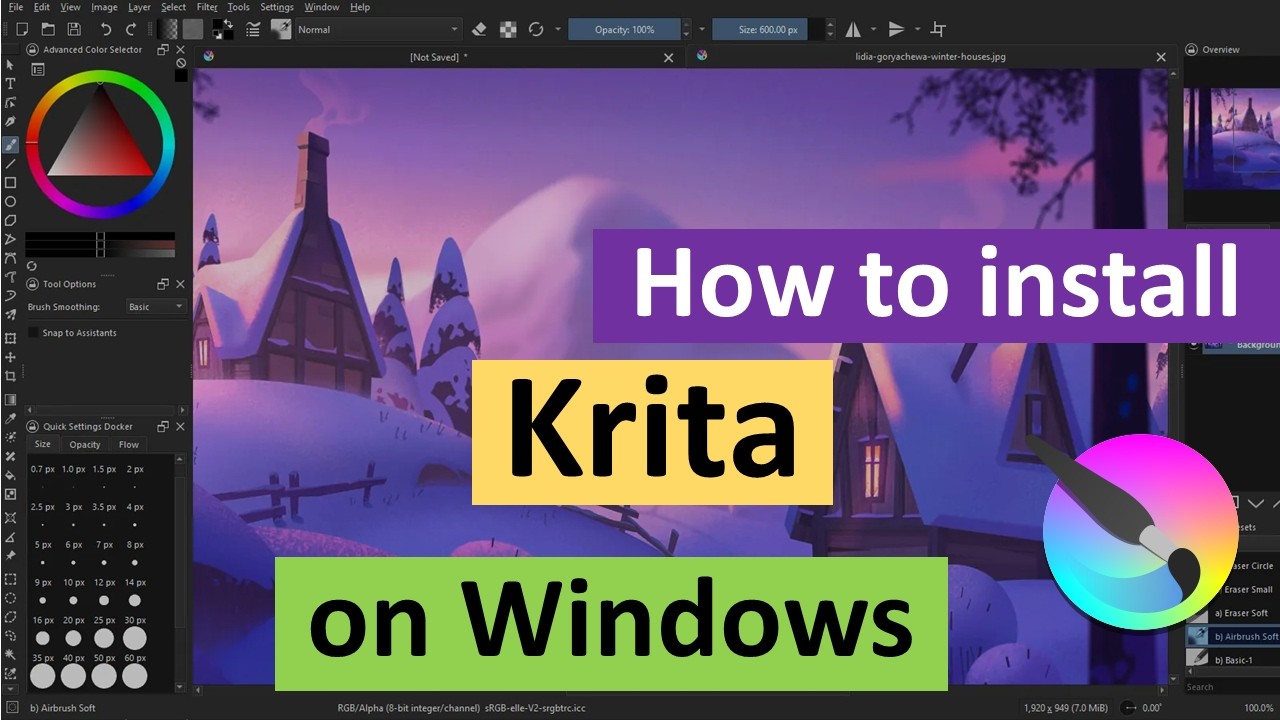Select the Transform tool
Screen dimensions: 1280x720
tap(11, 338)
